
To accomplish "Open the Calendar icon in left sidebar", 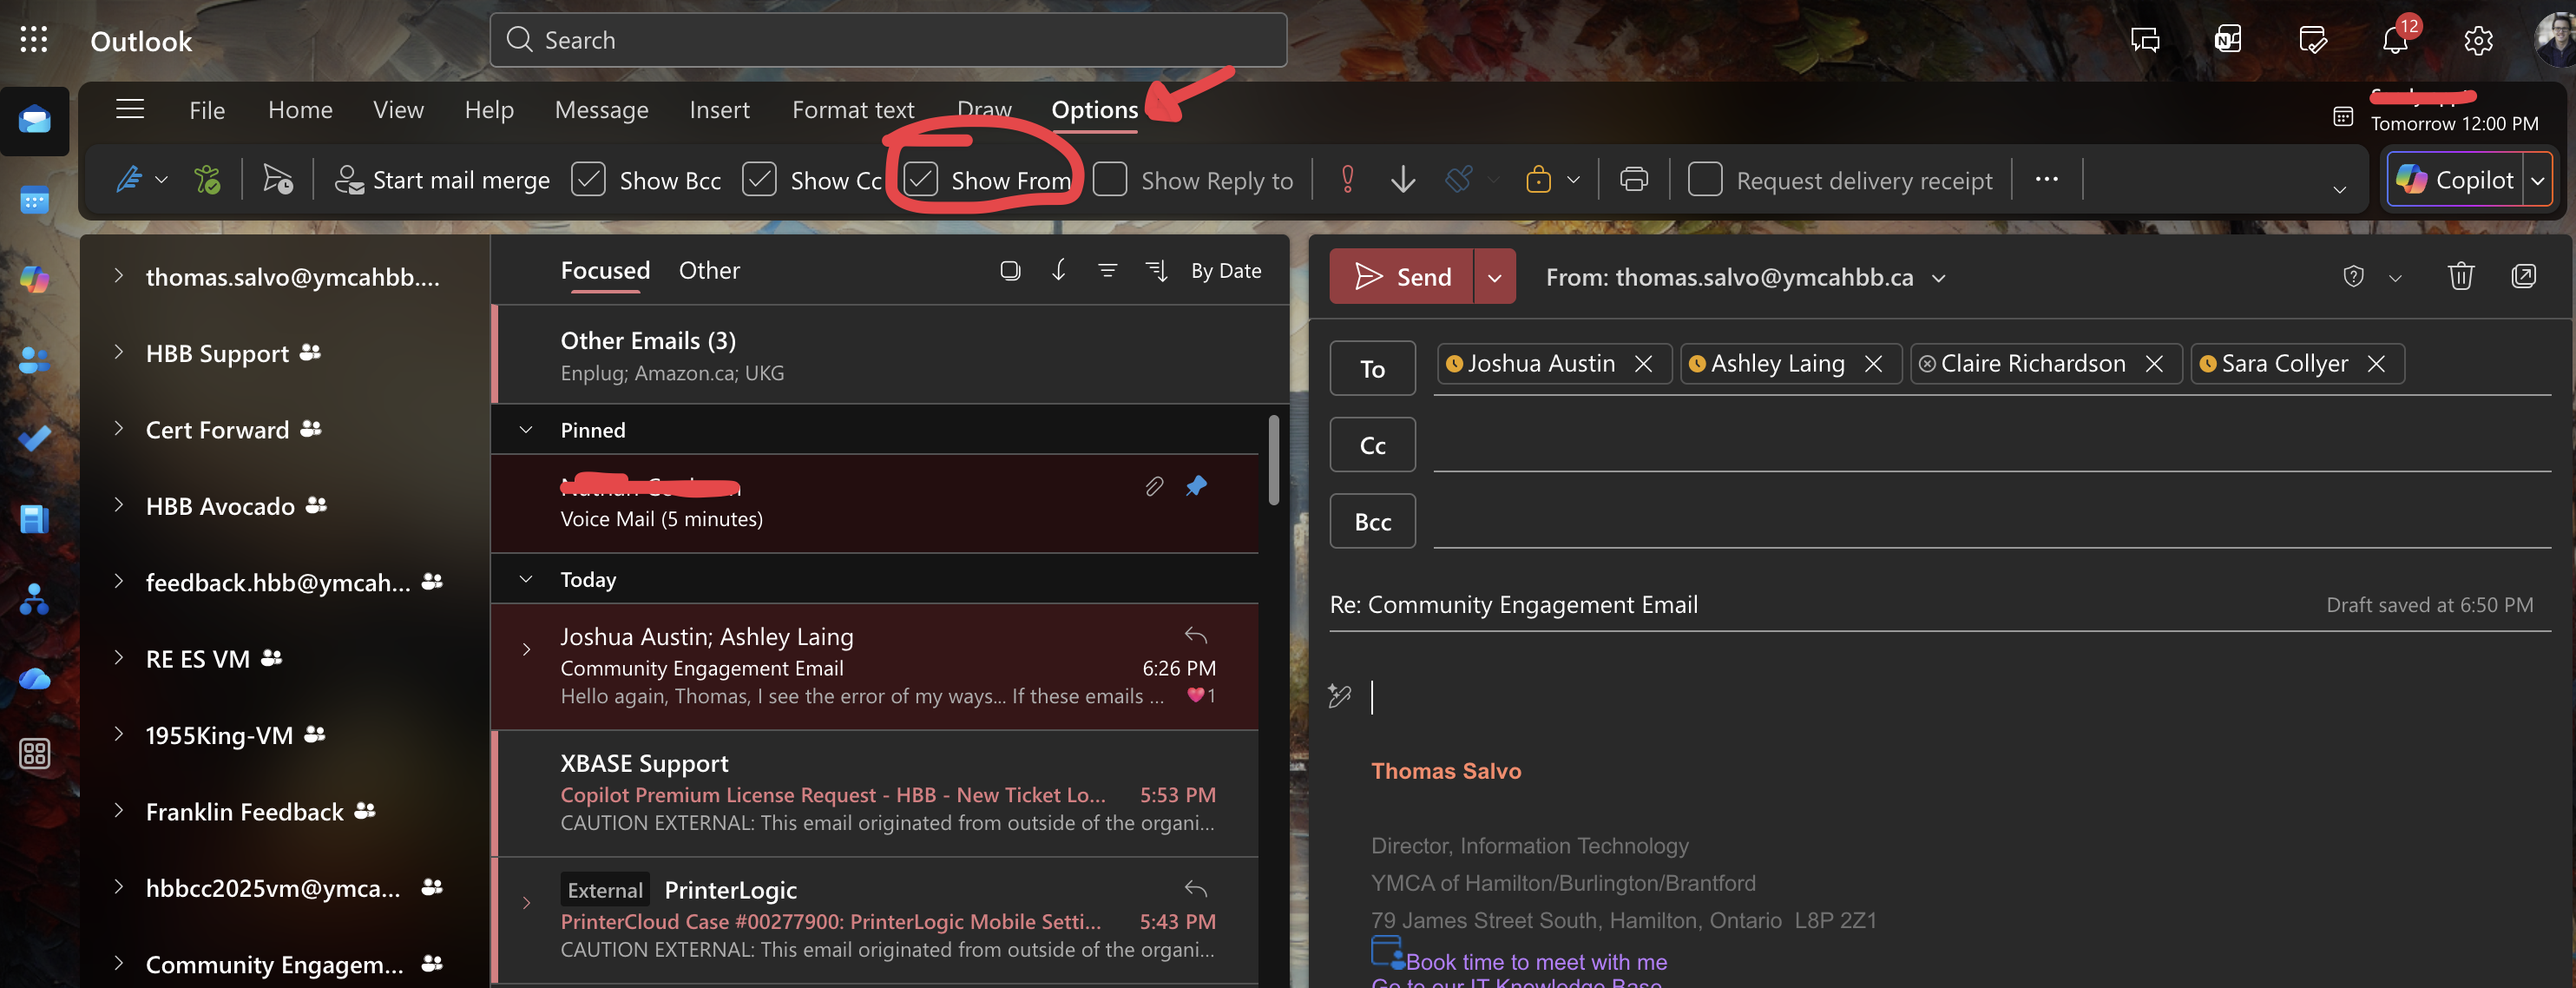I will [x=34, y=201].
